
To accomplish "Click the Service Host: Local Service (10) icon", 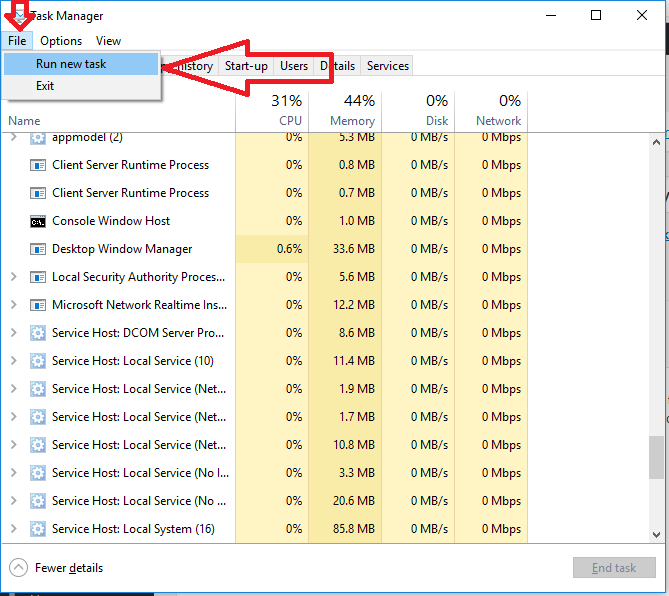I will pos(38,361).
